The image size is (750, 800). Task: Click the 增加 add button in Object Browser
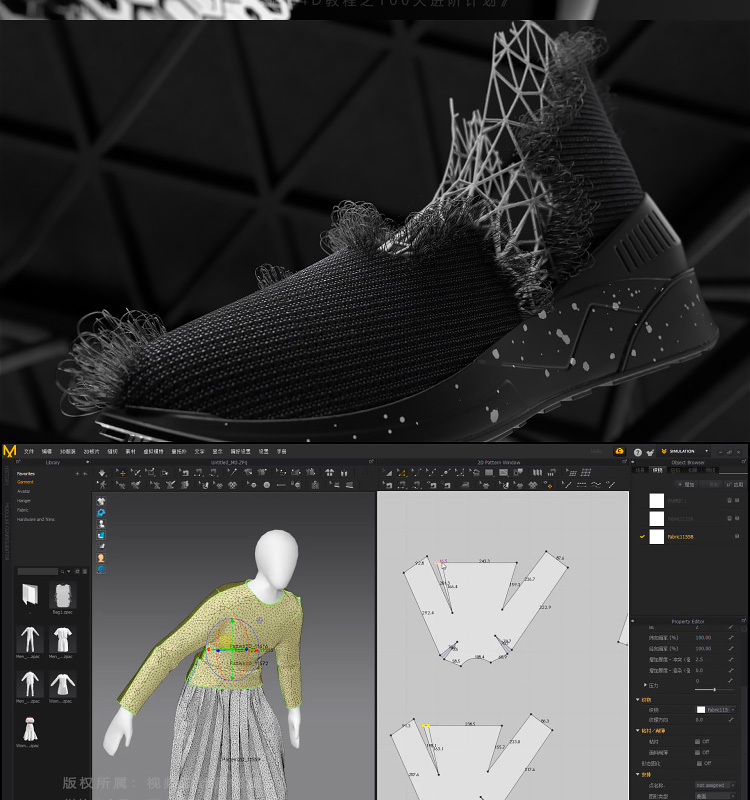tap(687, 484)
